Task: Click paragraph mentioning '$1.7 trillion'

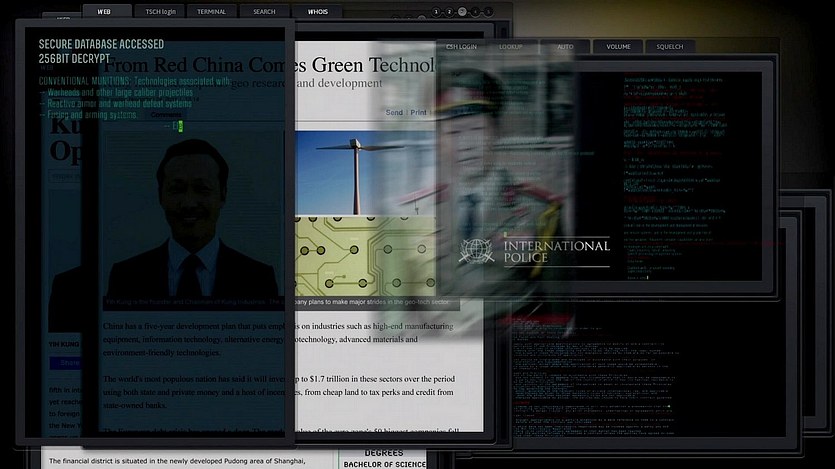Action: click(x=279, y=392)
